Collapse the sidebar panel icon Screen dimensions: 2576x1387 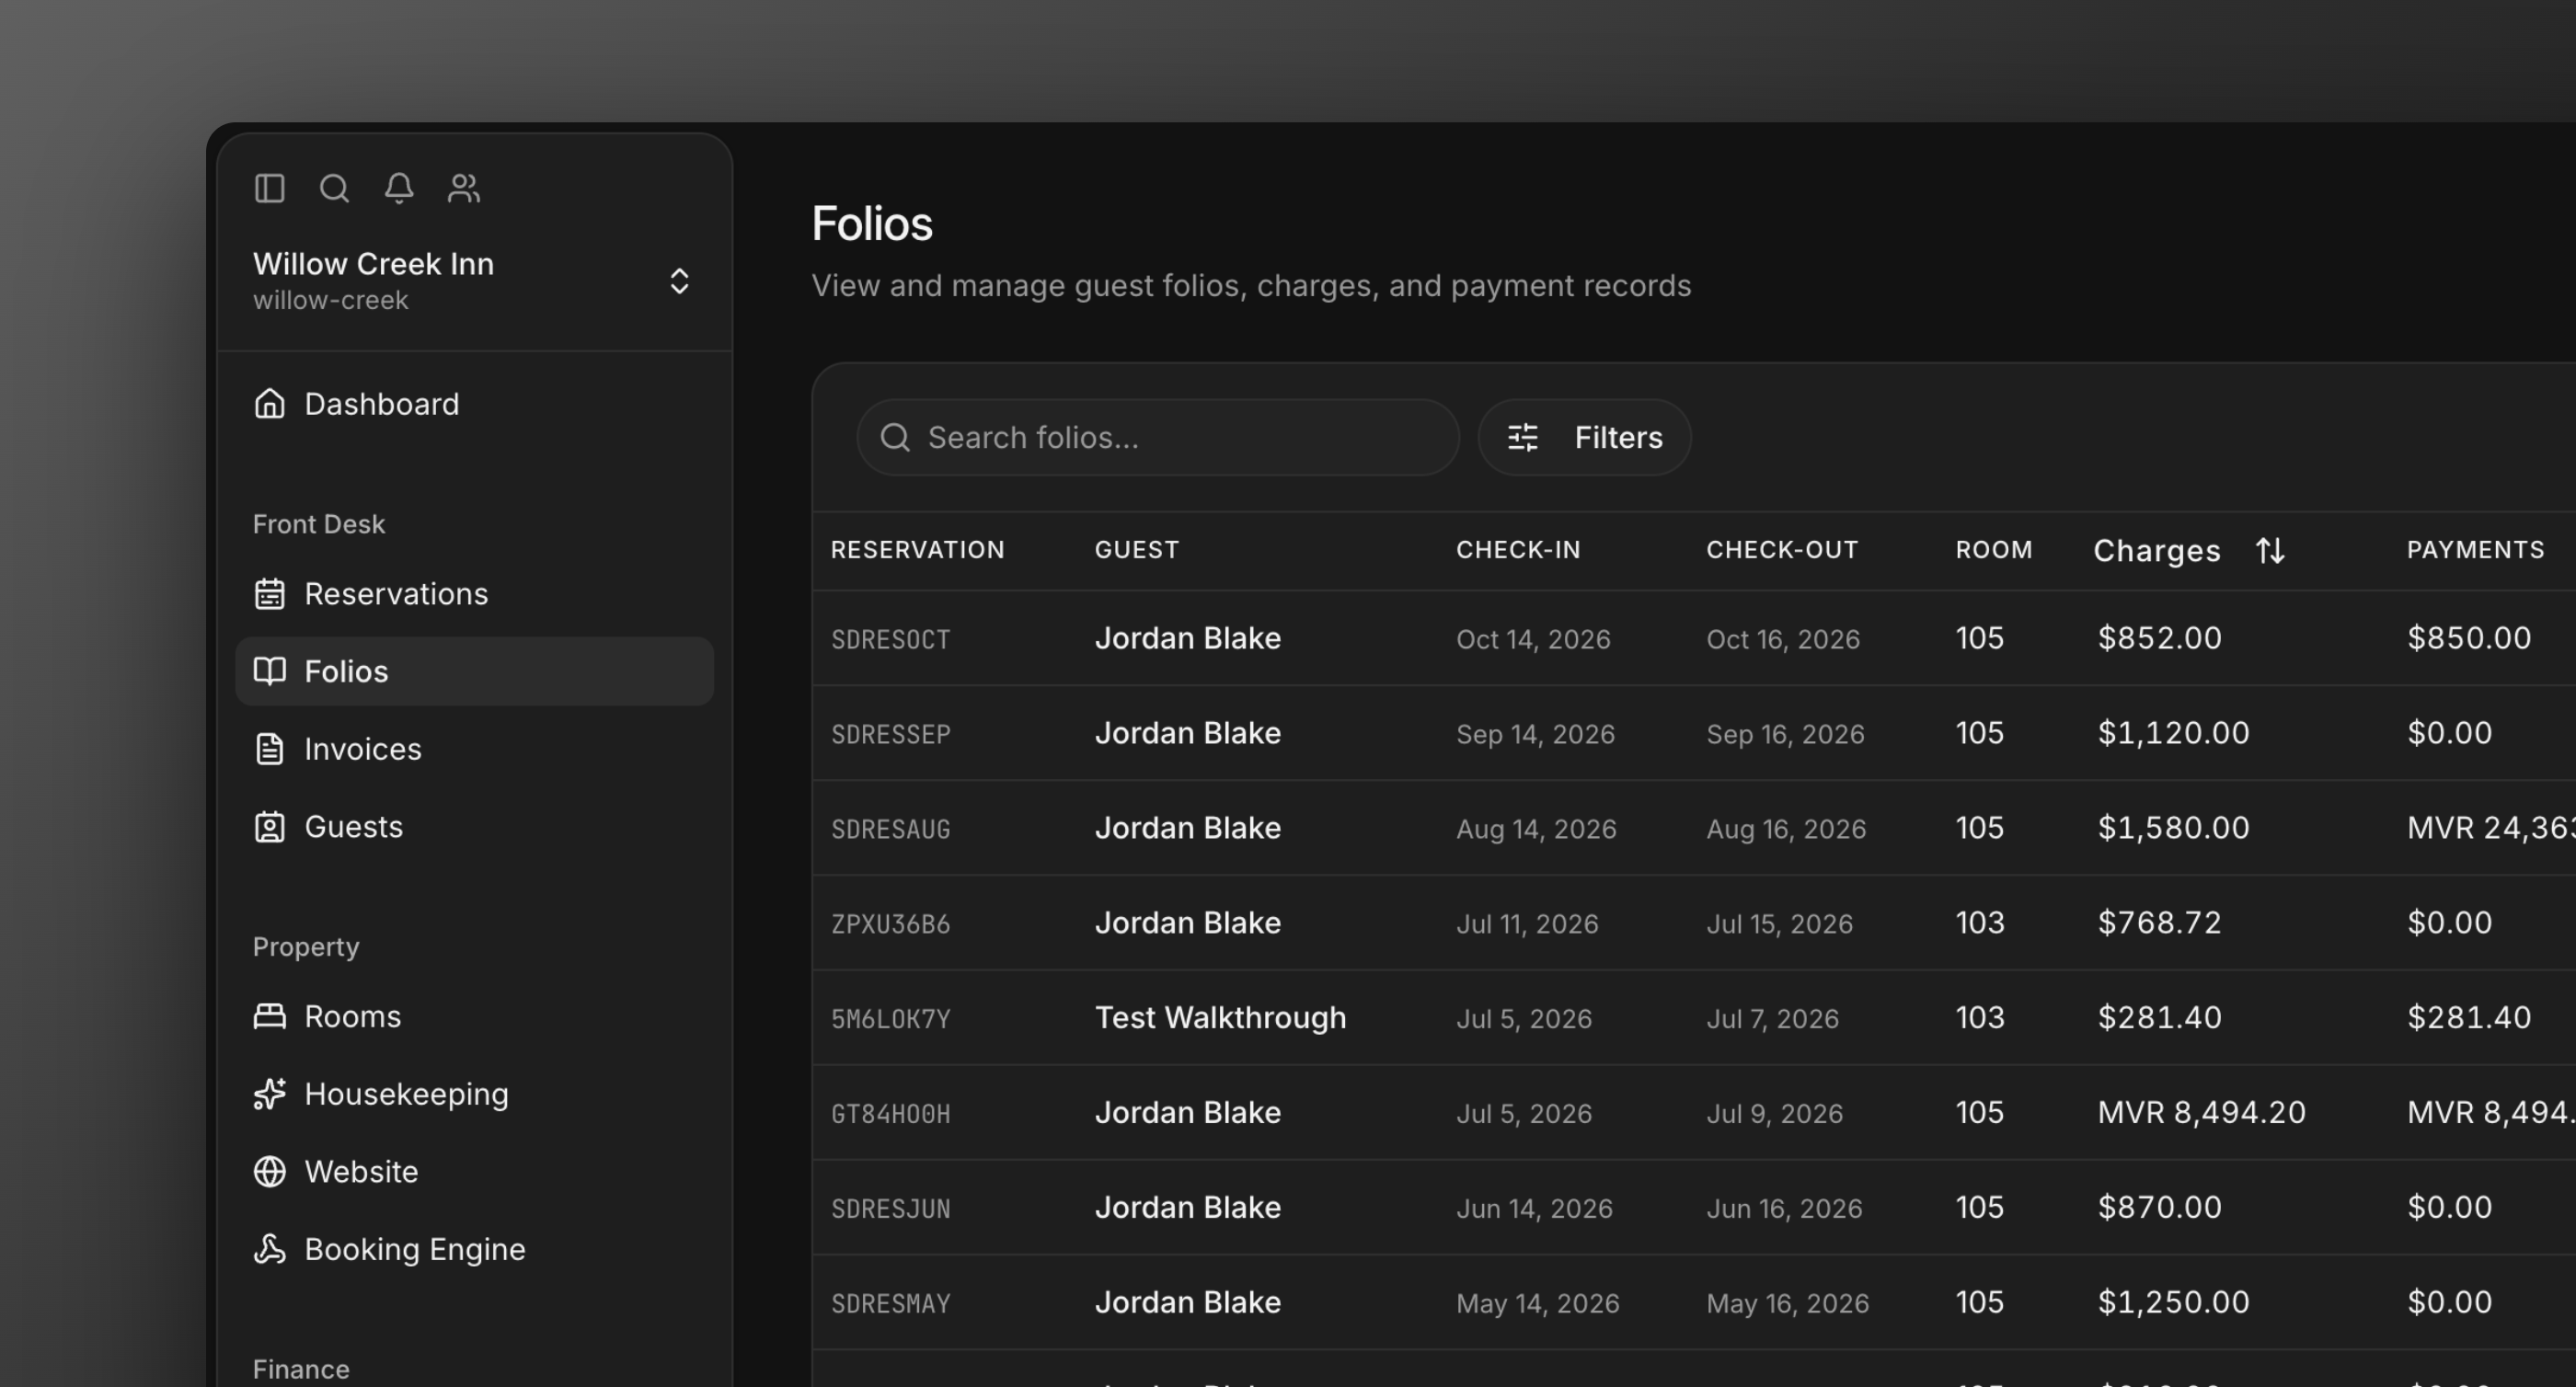[x=269, y=188]
